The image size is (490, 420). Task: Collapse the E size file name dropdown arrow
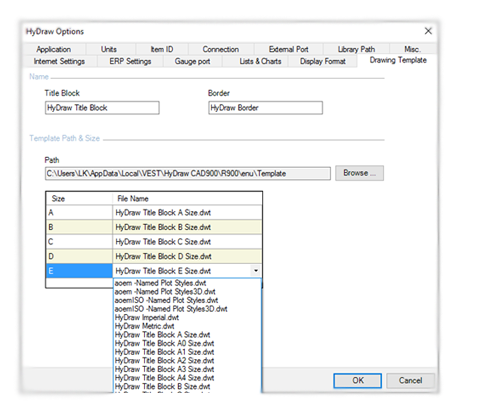(x=256, y=271)
